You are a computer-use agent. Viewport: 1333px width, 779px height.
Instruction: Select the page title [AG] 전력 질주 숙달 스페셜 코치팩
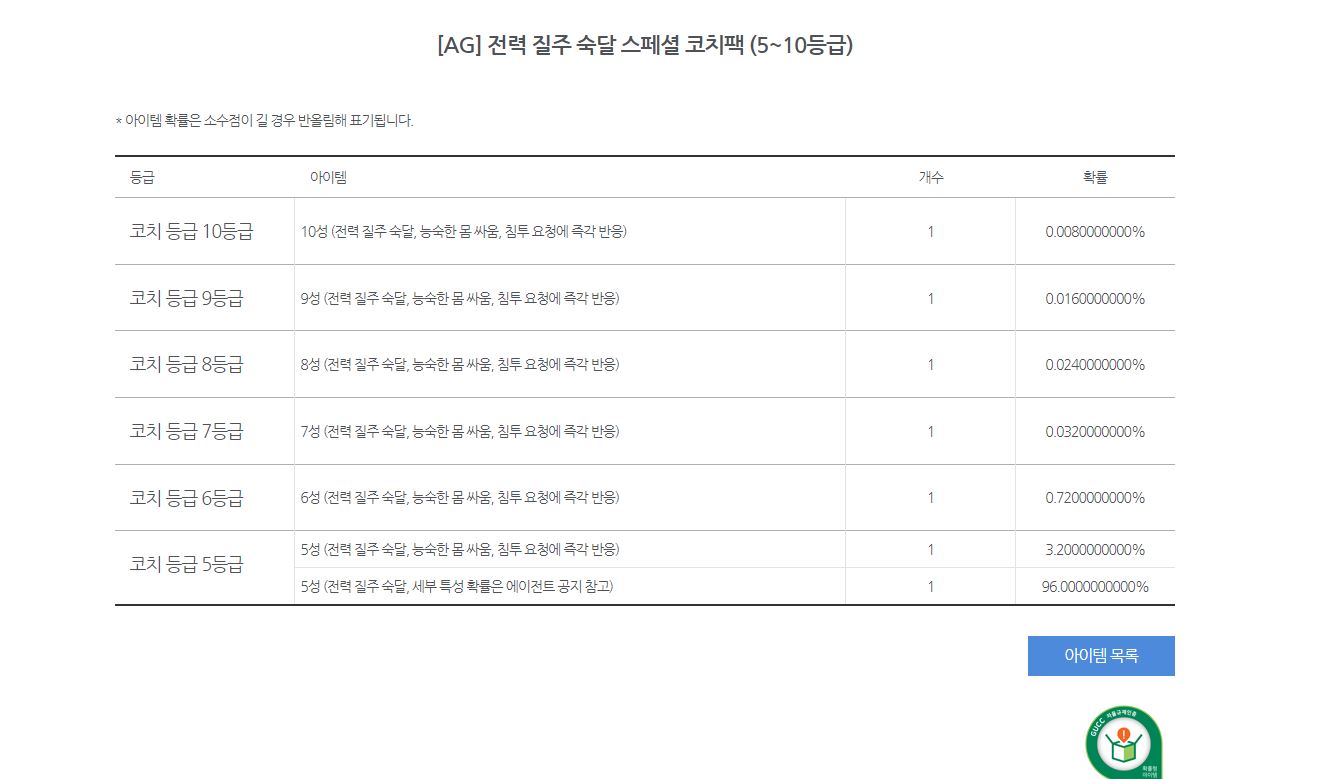[x=645, y=46]
